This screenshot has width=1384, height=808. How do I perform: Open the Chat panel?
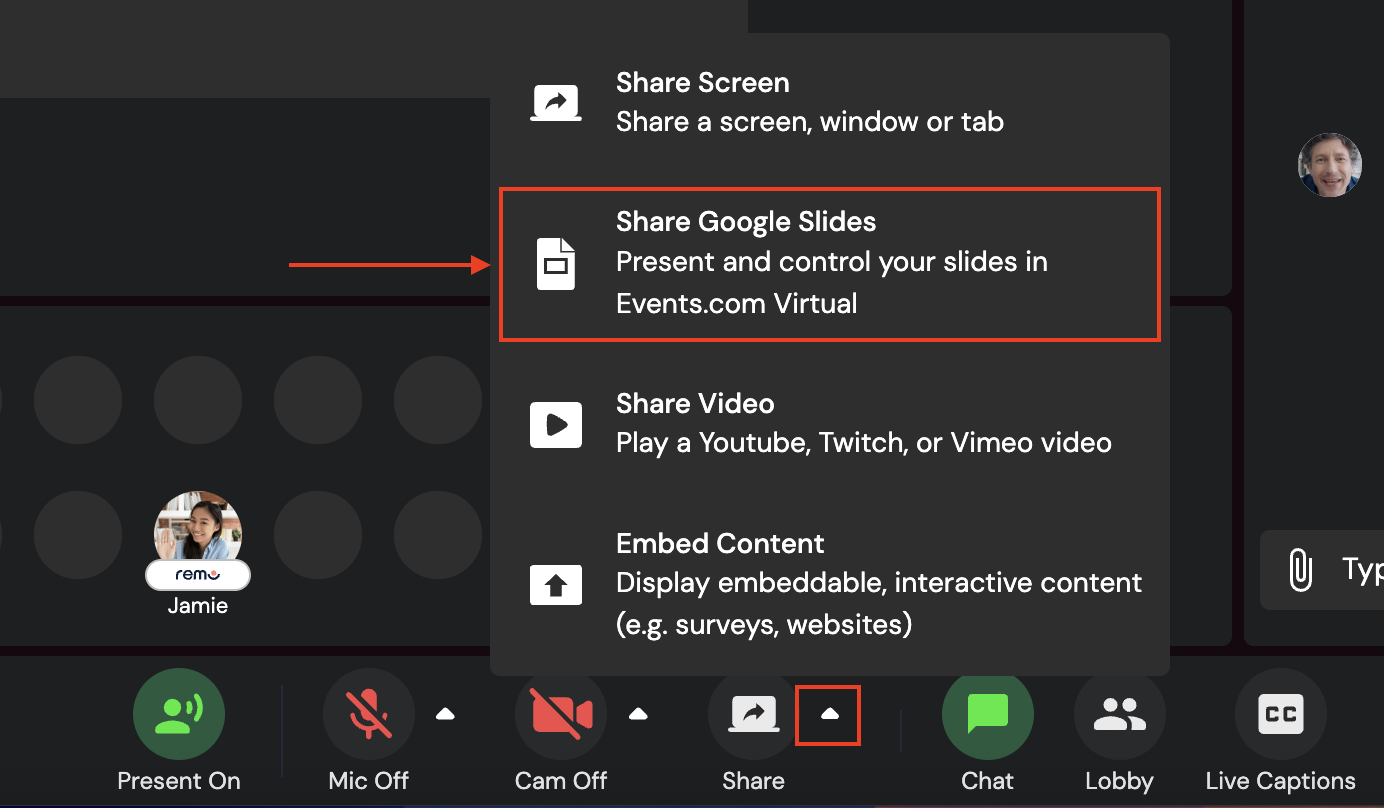988,714
